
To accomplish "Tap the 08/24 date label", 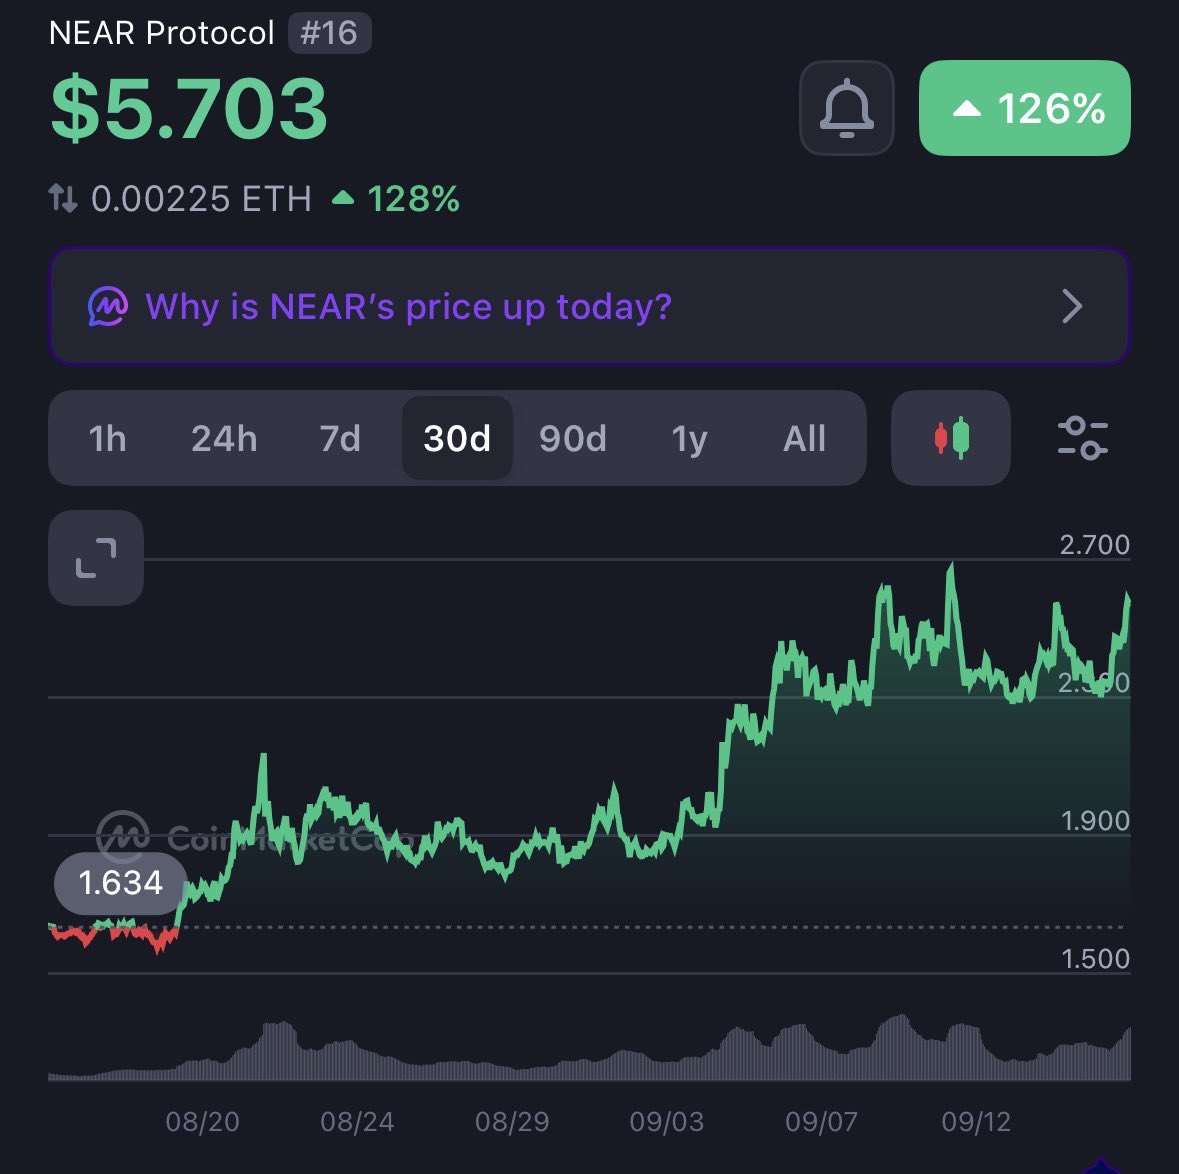I will point(357,1121).
